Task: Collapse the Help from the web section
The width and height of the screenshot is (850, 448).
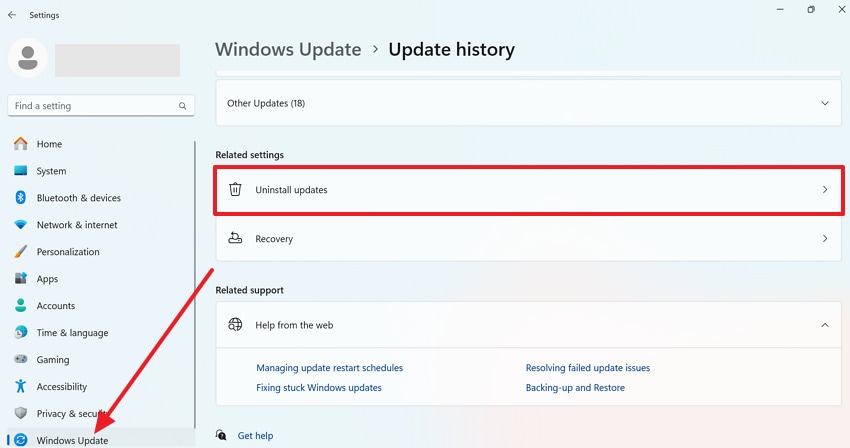Action: click(825, 325)
